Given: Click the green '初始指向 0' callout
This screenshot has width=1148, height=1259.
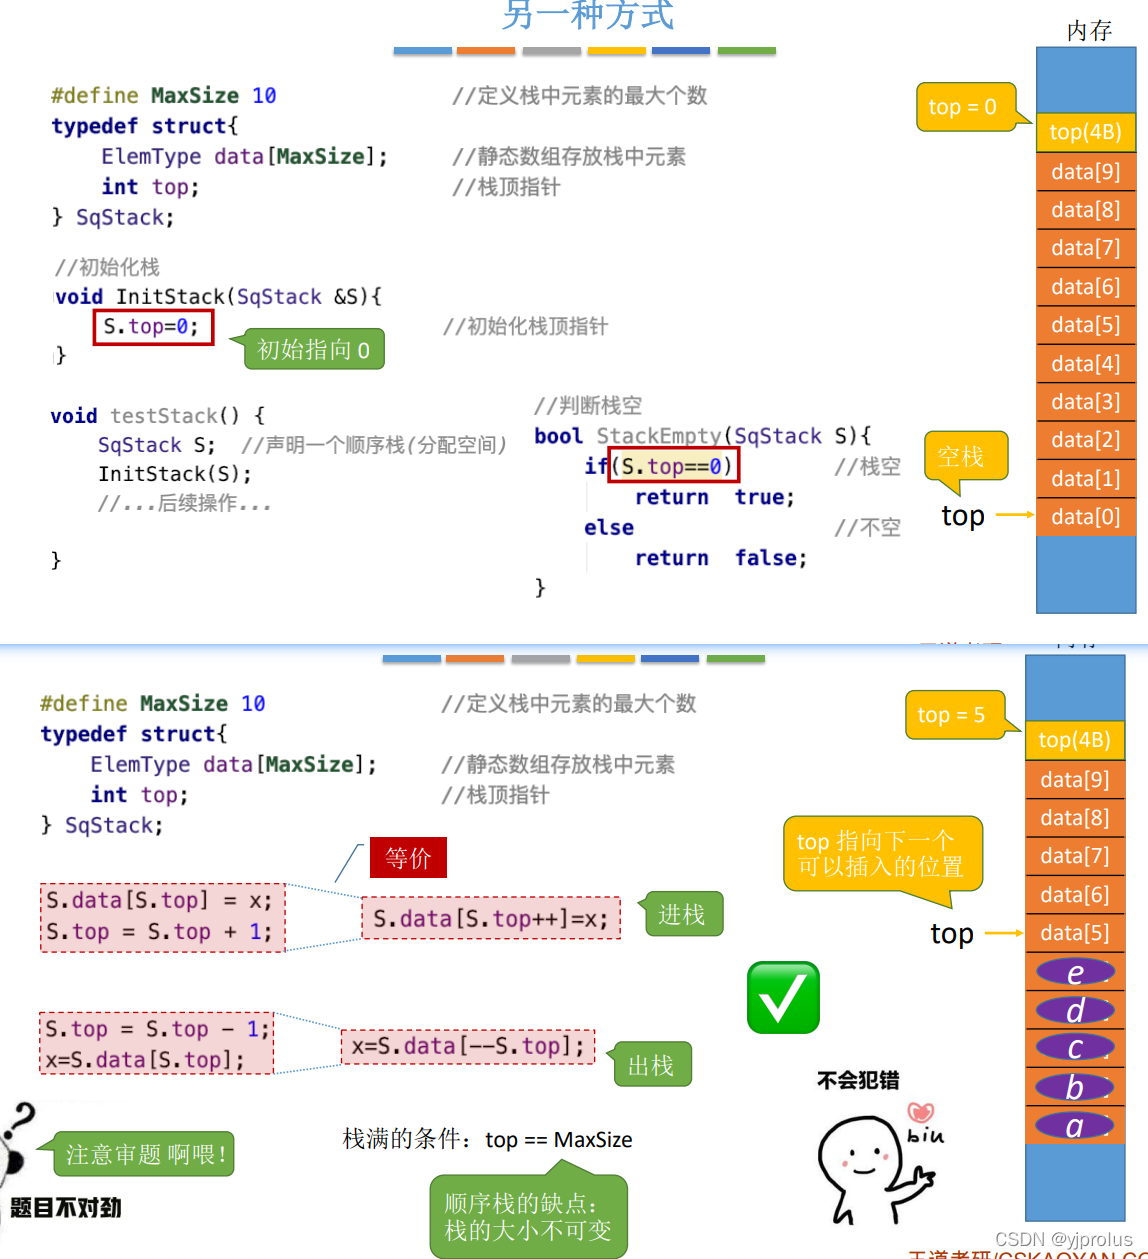Looking at the screenshot, I should coord(313,349).
